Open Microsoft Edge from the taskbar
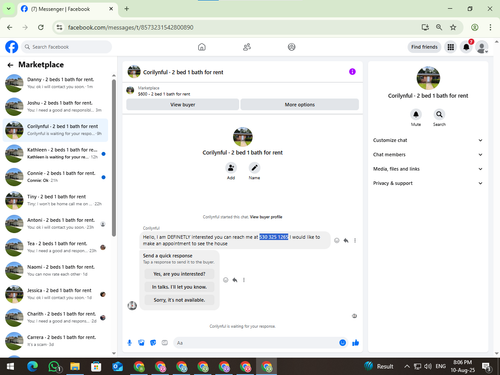The width and height of the screenshot is (500, 375). pos(32,367)
